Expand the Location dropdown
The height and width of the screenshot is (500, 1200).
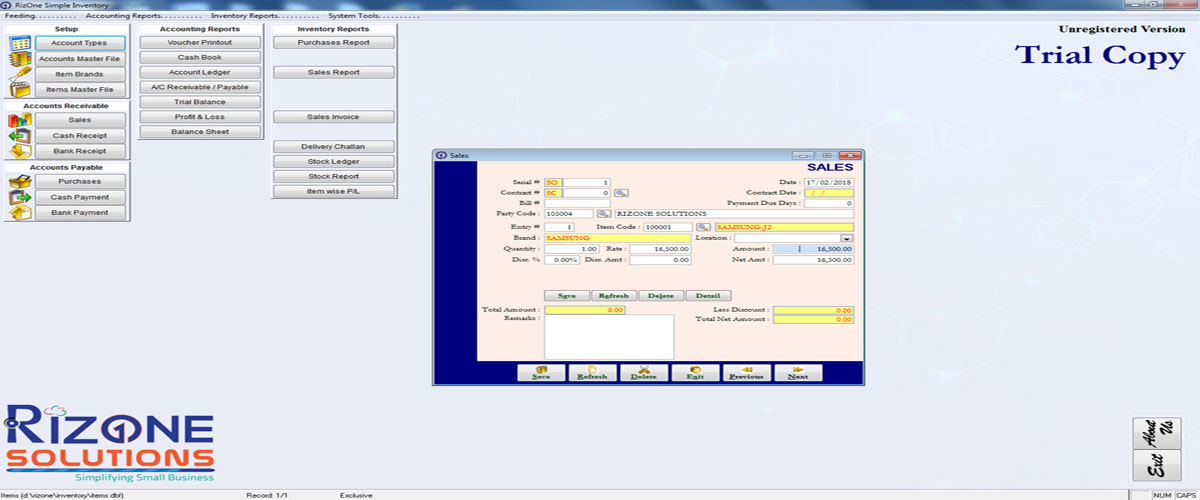tap(847, 238)
